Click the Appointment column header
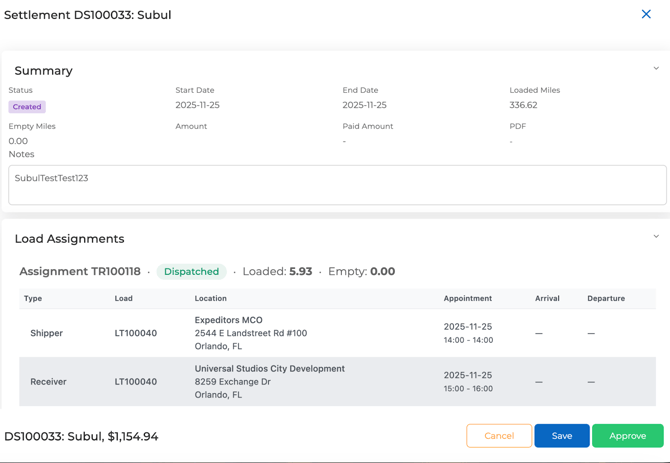This screenshot has width=670, height=463. 467,298
